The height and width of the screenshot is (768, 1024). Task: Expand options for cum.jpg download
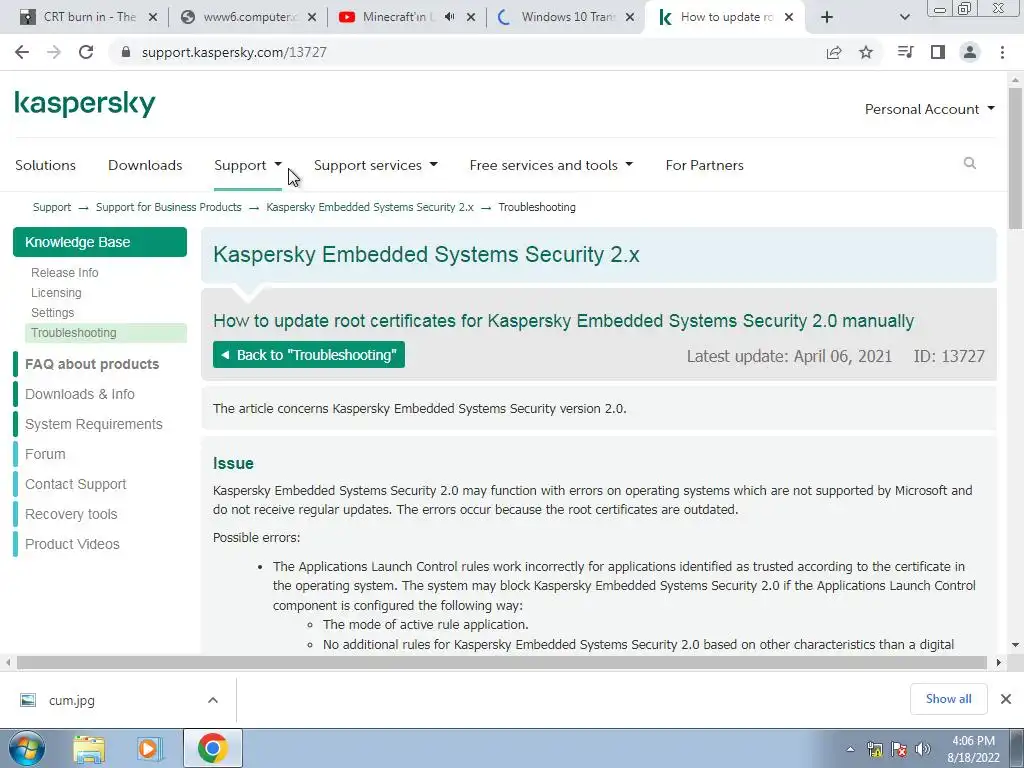(213, 700)
